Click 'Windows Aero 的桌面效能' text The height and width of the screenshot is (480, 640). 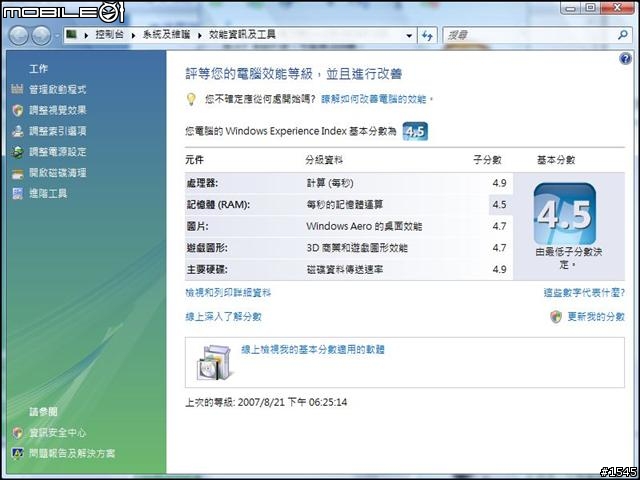(x=364, y=226)
